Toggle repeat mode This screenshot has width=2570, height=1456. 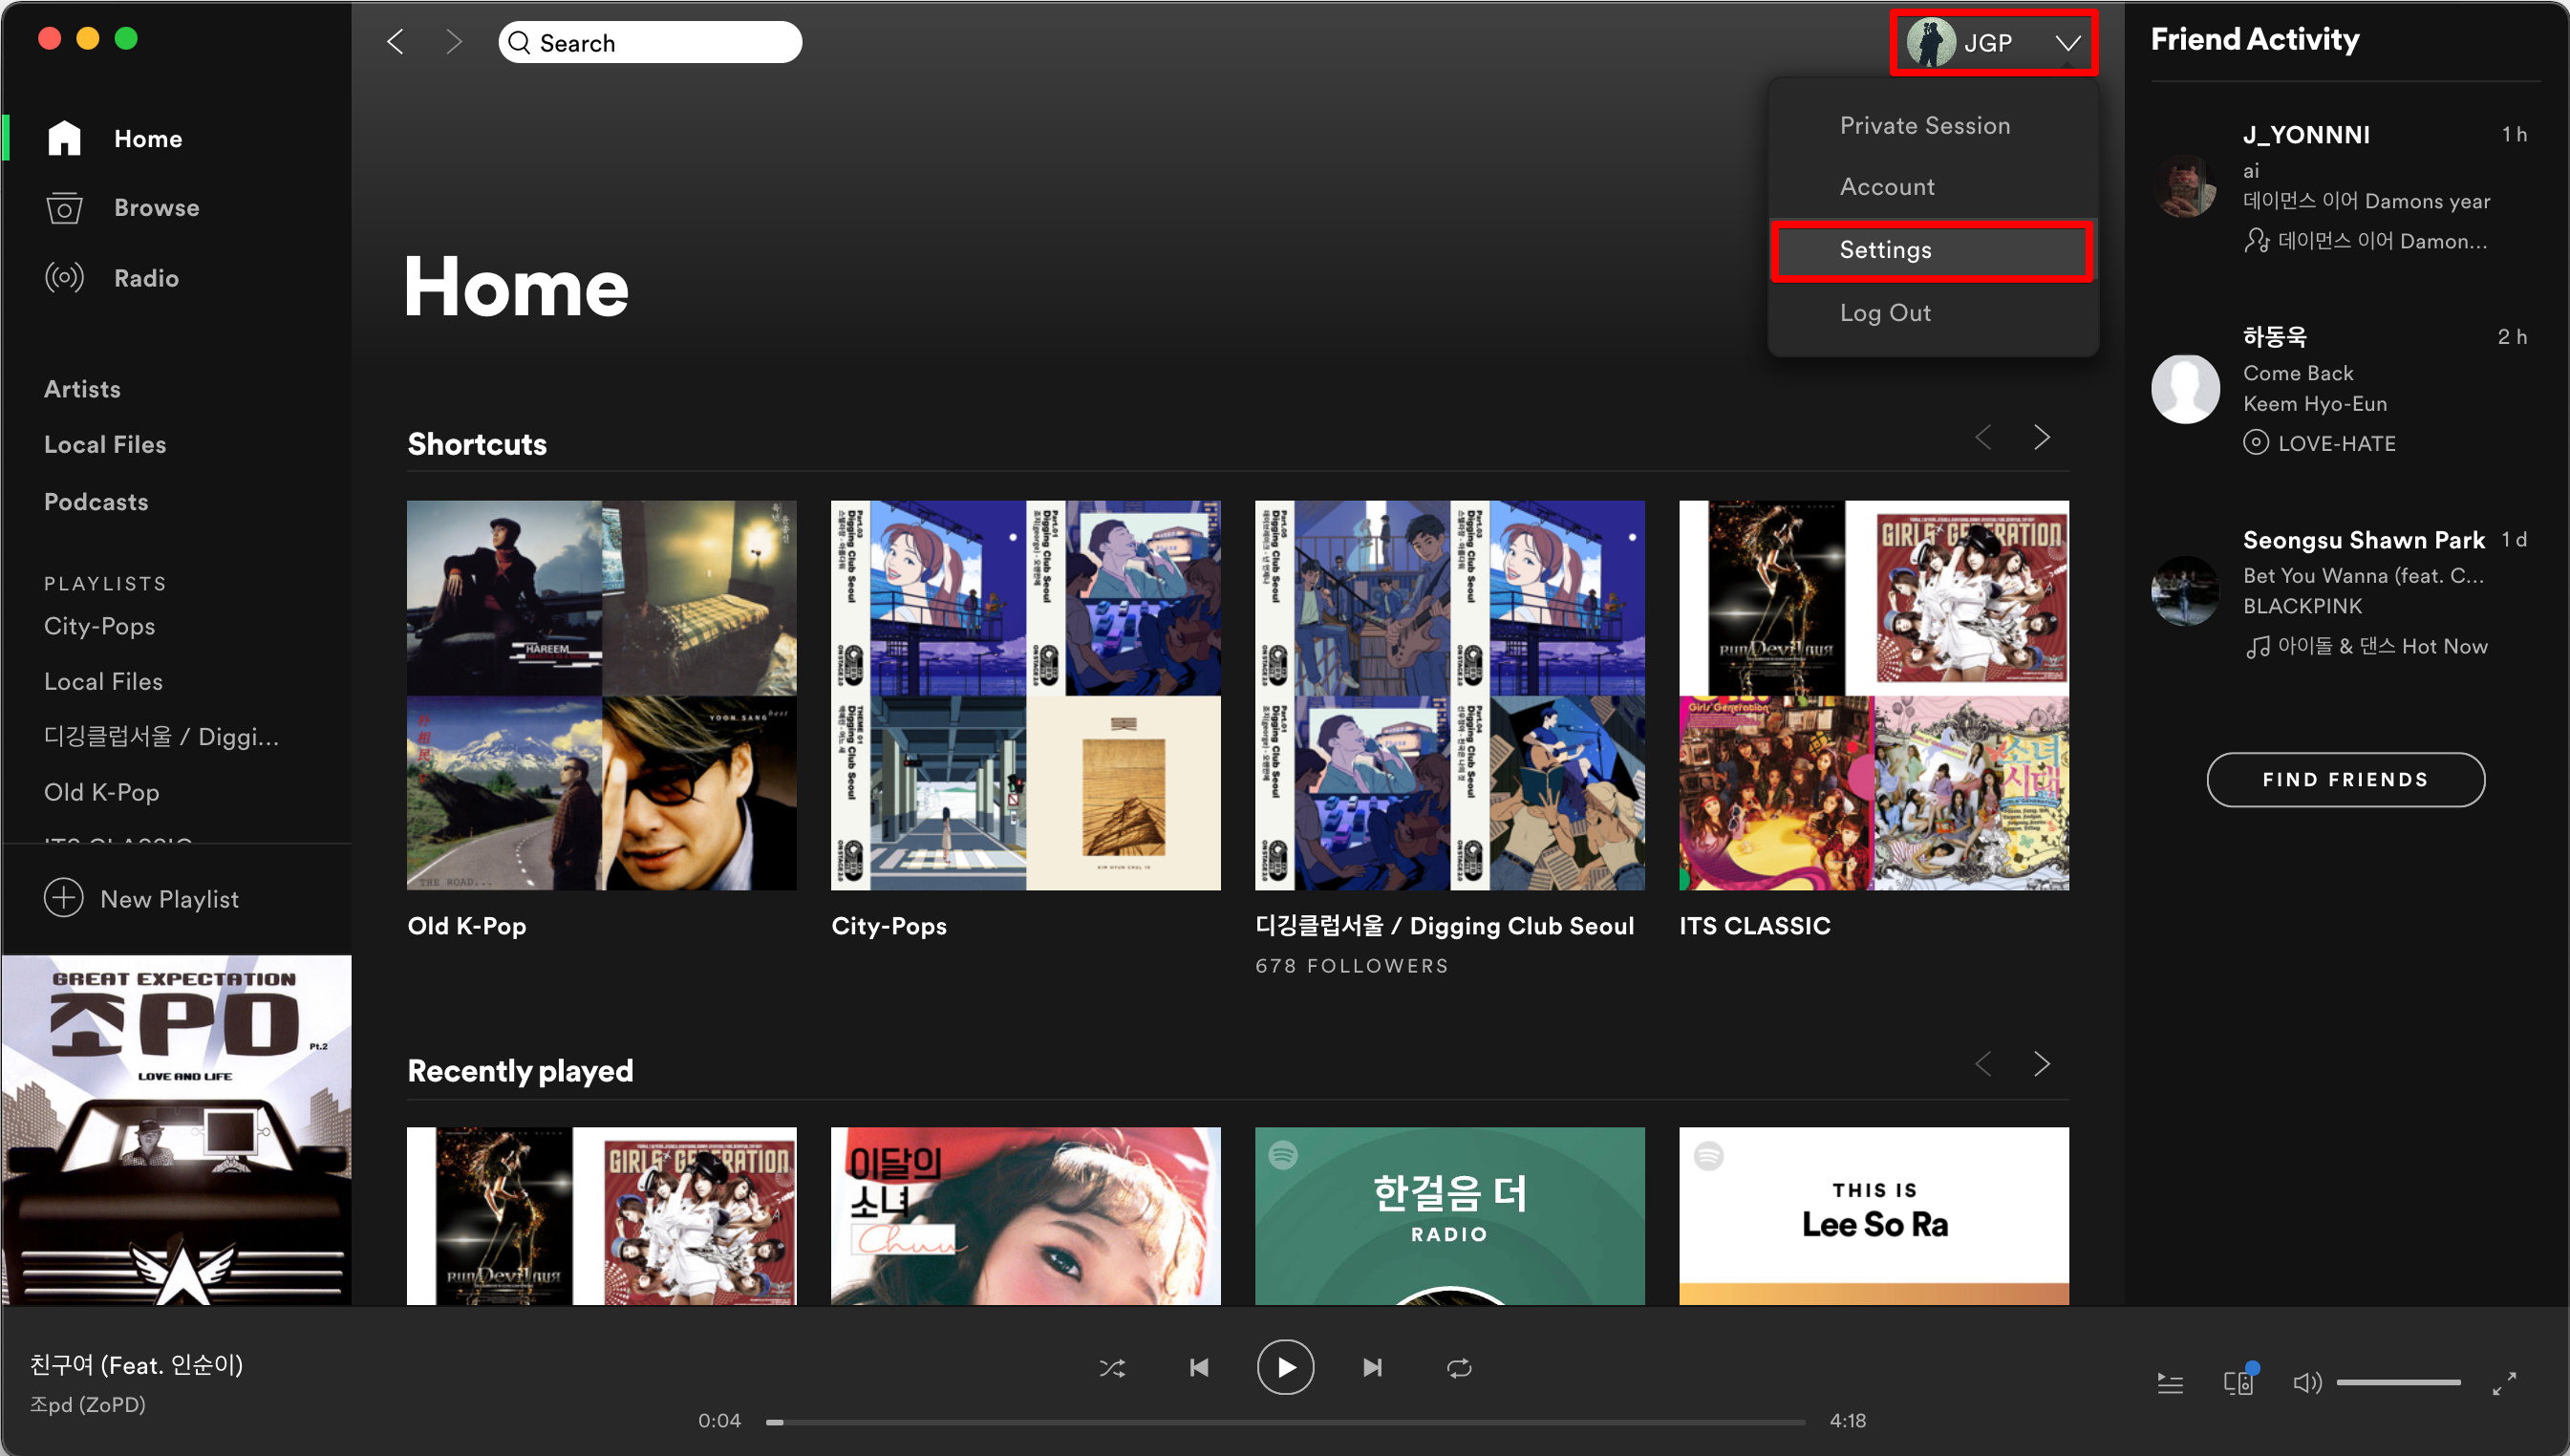1459,1367
